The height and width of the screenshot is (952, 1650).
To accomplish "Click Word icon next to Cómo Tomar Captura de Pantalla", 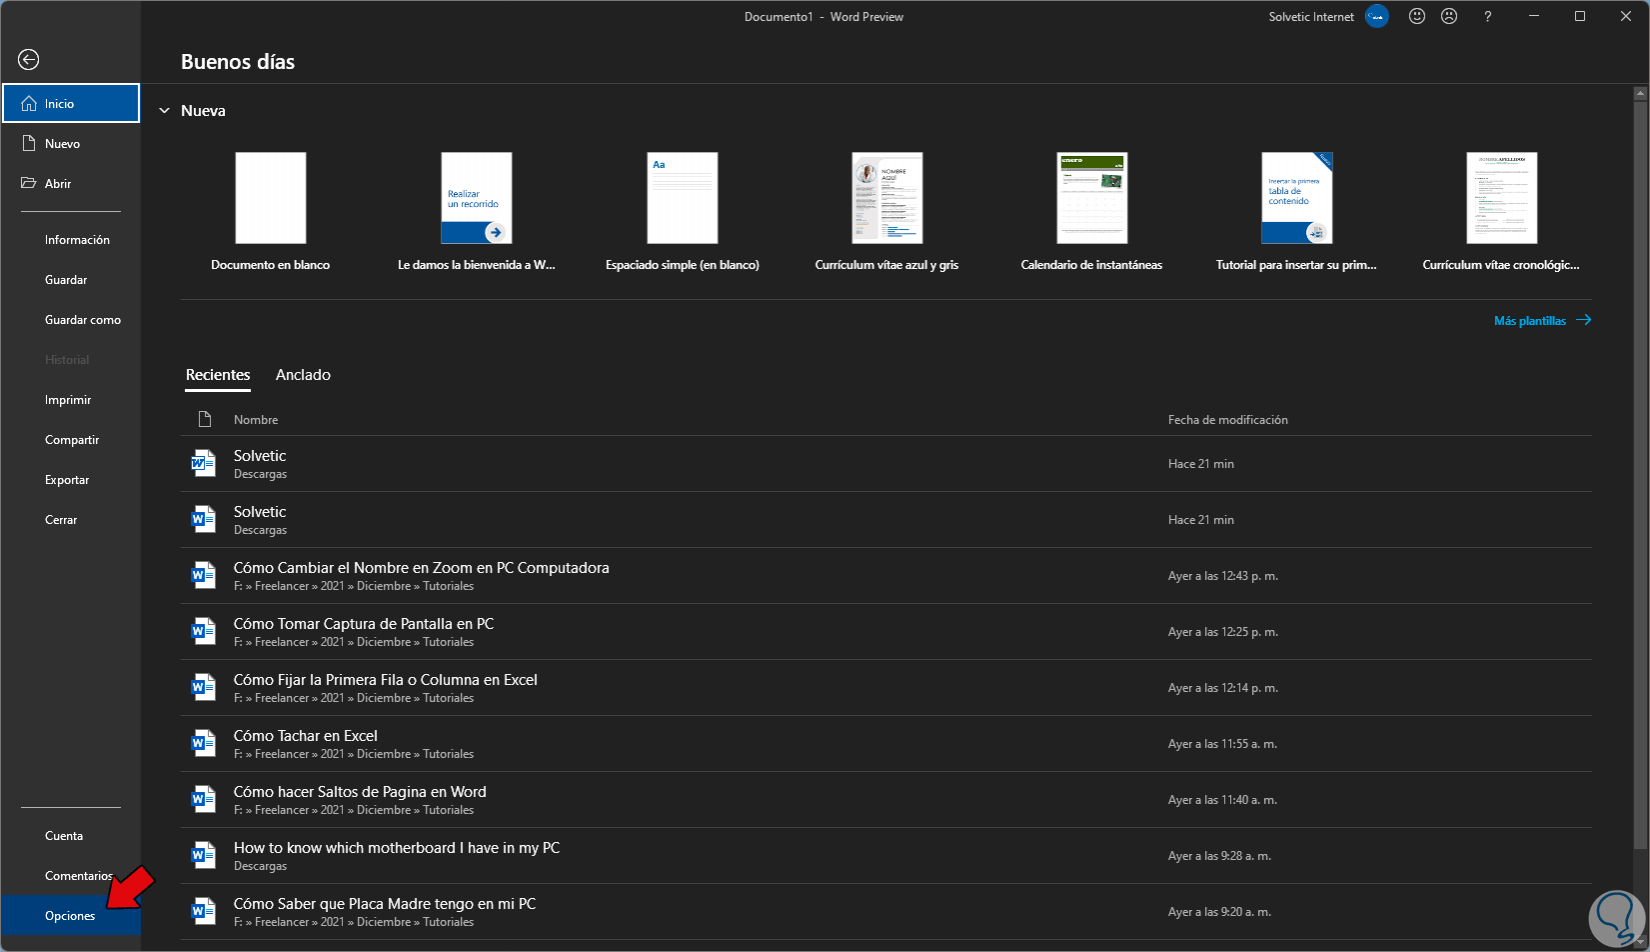I will pos(204,631).
